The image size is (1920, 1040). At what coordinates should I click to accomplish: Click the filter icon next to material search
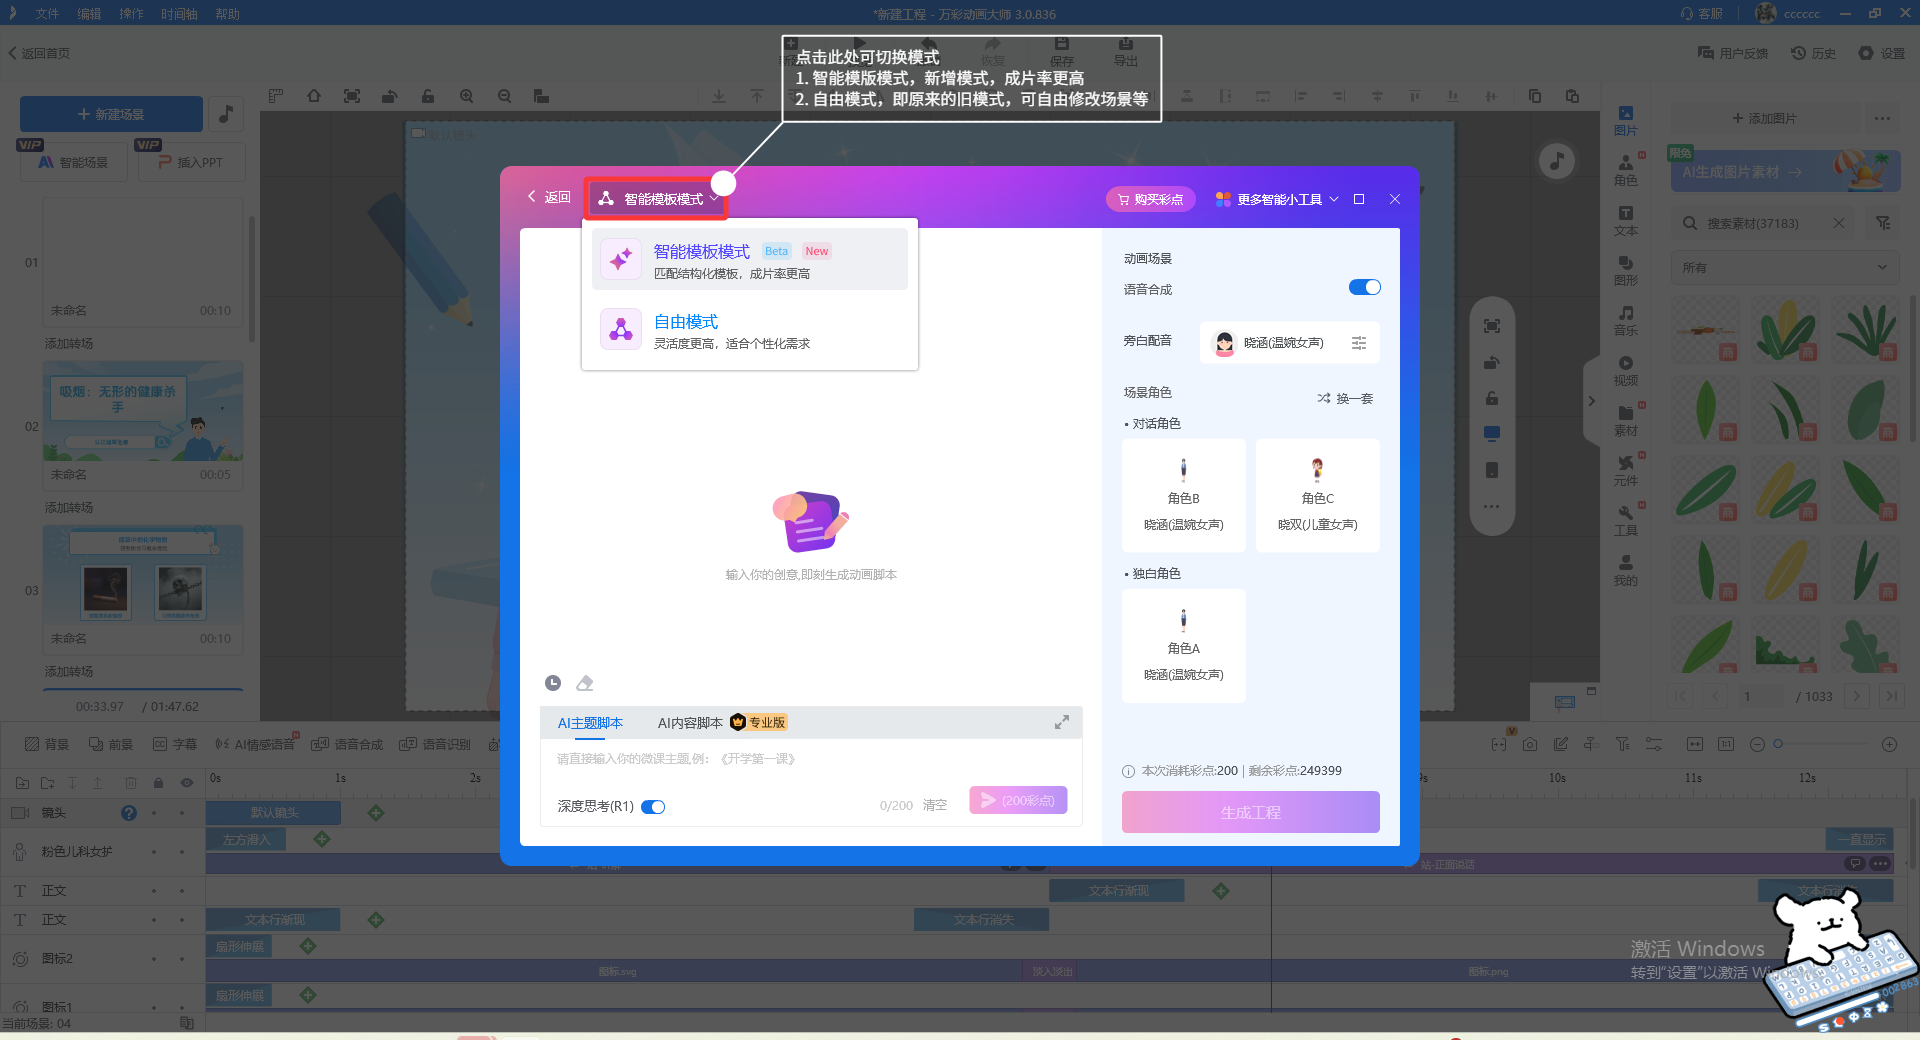(1883, 223)
